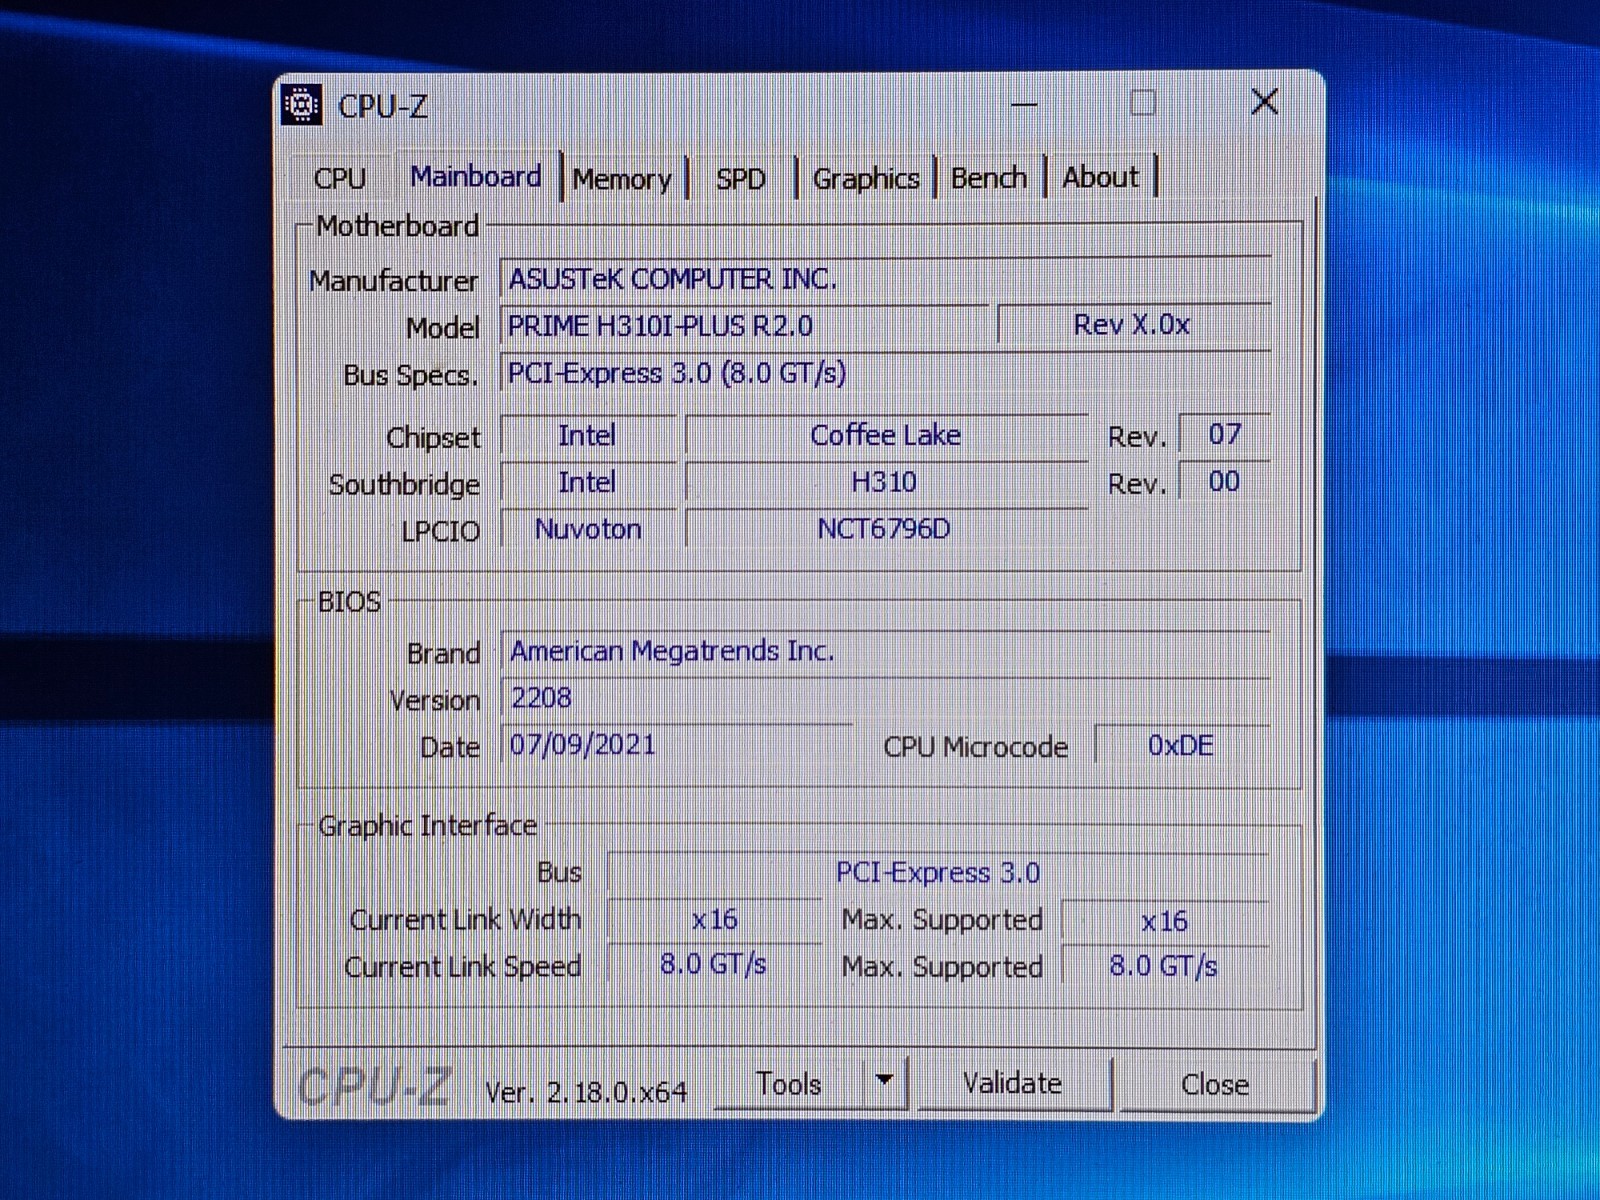Click the Close button at bottom
Screen dimensions: 1600x1200
tap(1215, 1084)
